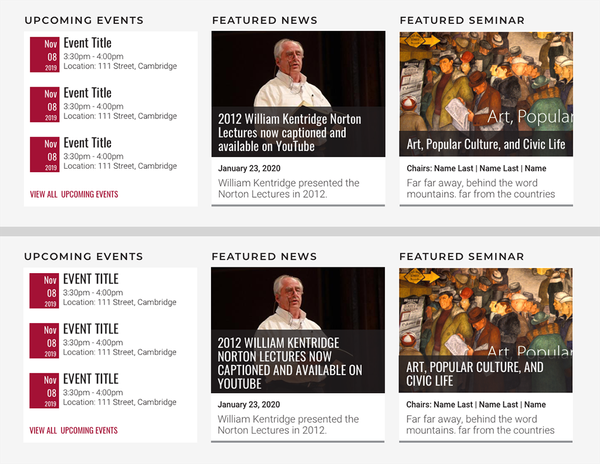Image resolution: width=600 pixels, height=464 pixels.
Task: Open the title-case '2012 William Kentridge Norton Lectures' headline
Action: [289, 132]
